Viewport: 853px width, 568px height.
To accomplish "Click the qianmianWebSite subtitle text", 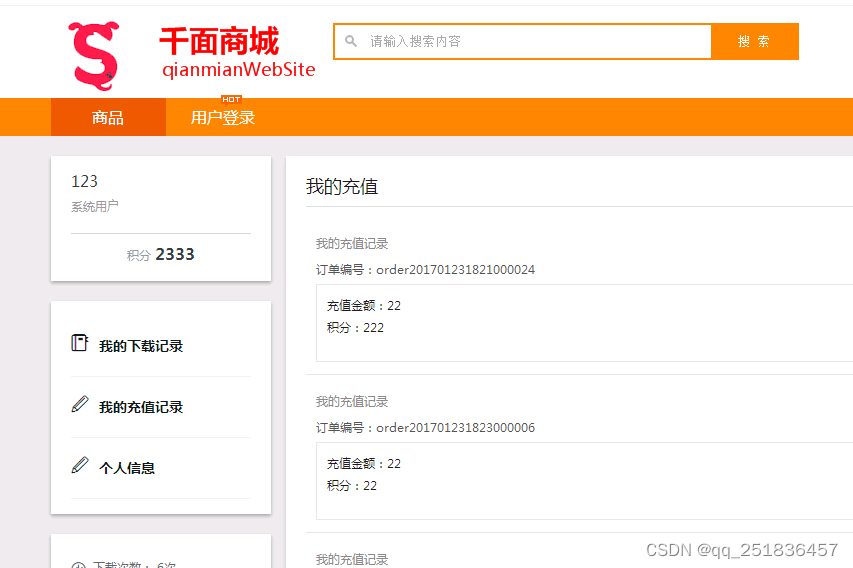I will 239,70.
